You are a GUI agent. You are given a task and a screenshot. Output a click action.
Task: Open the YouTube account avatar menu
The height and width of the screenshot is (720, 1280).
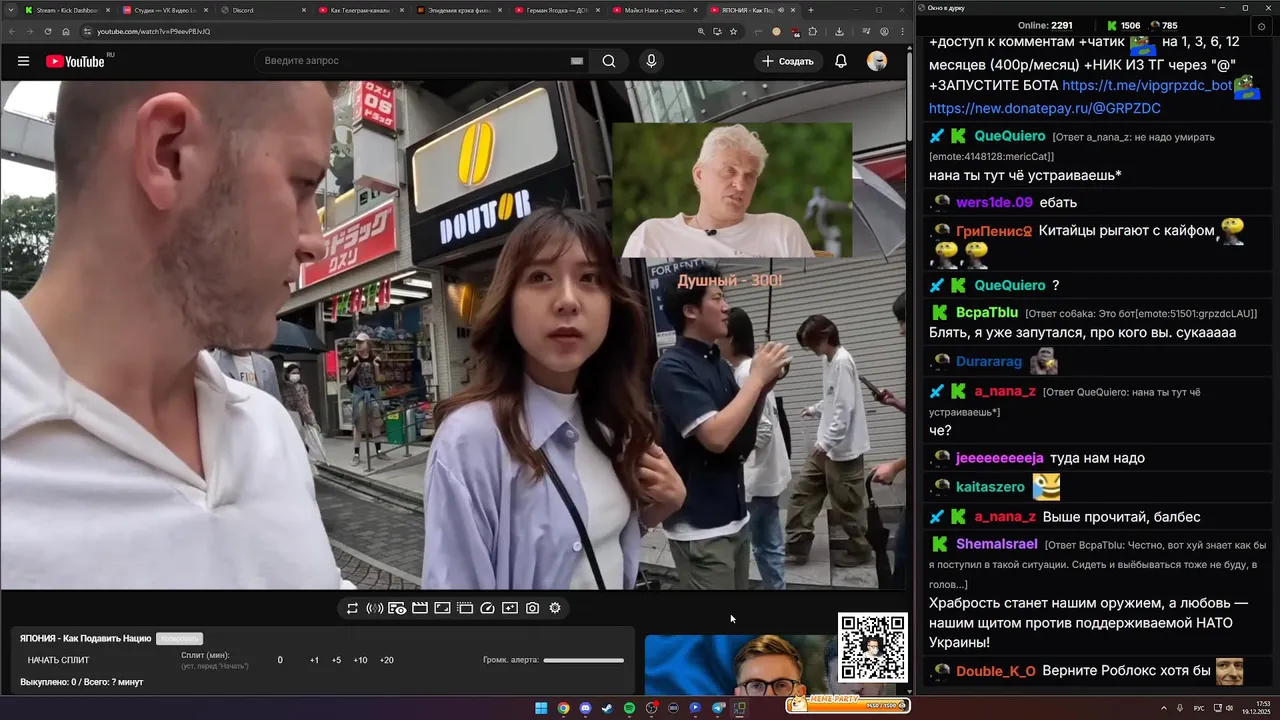[x=877, y=61]
